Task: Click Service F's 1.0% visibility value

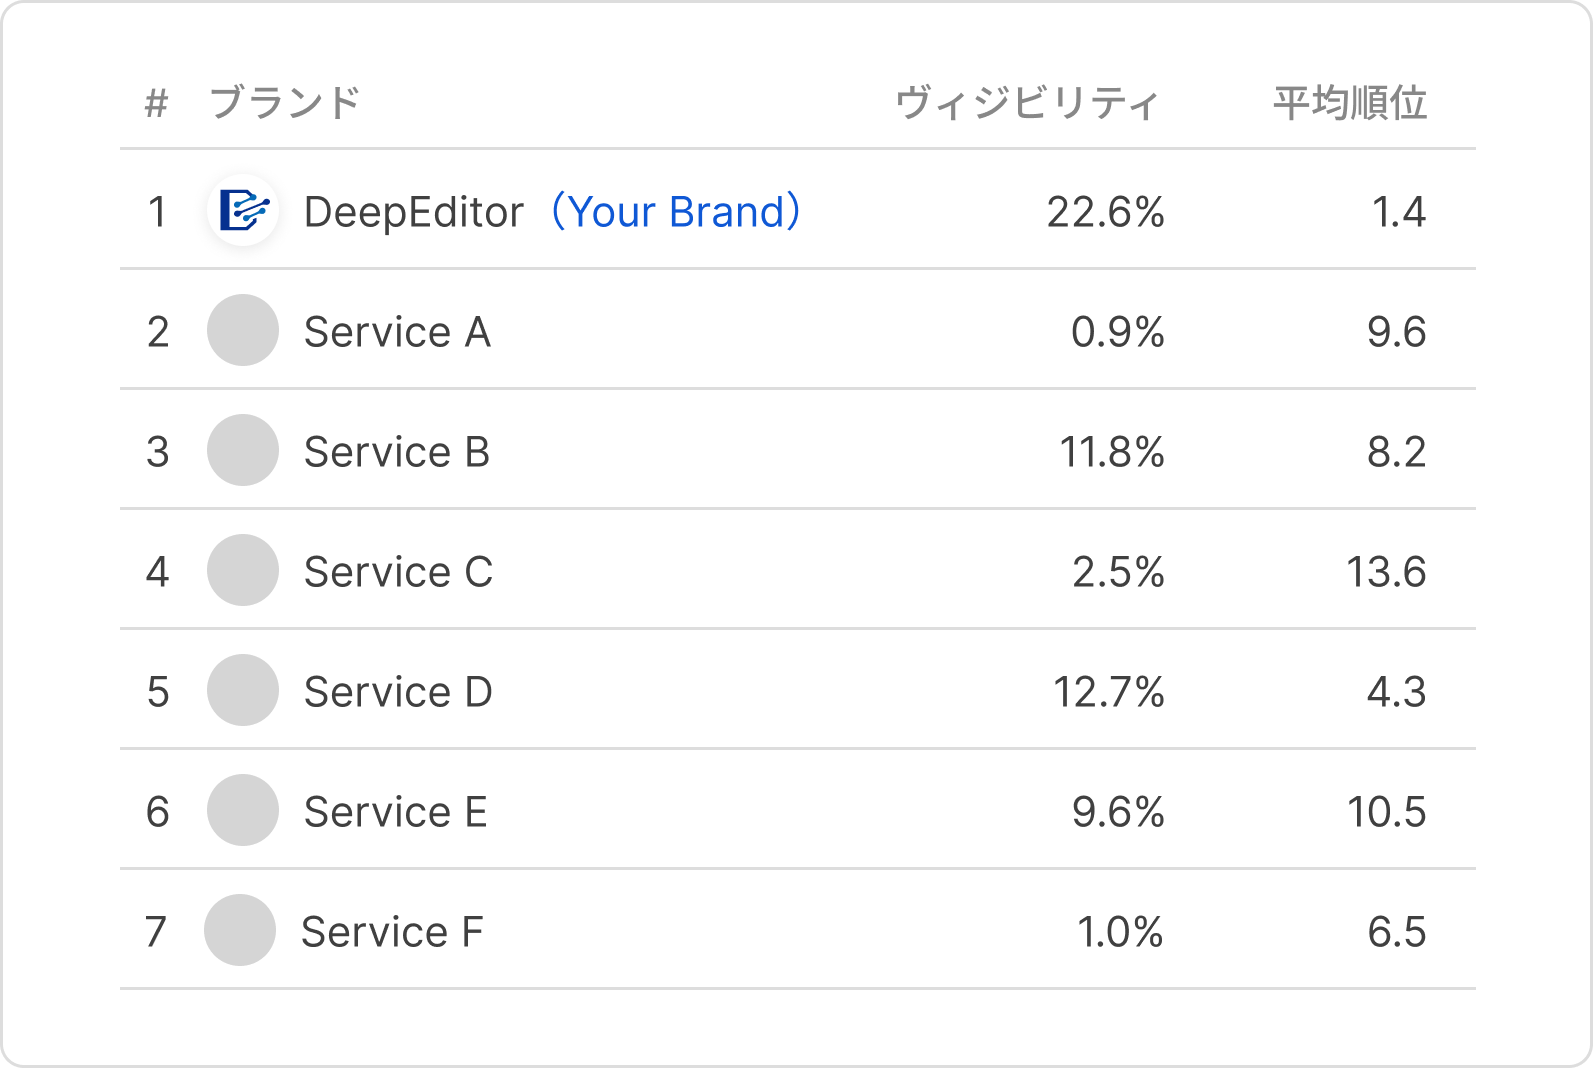Action: (1119, 932)
